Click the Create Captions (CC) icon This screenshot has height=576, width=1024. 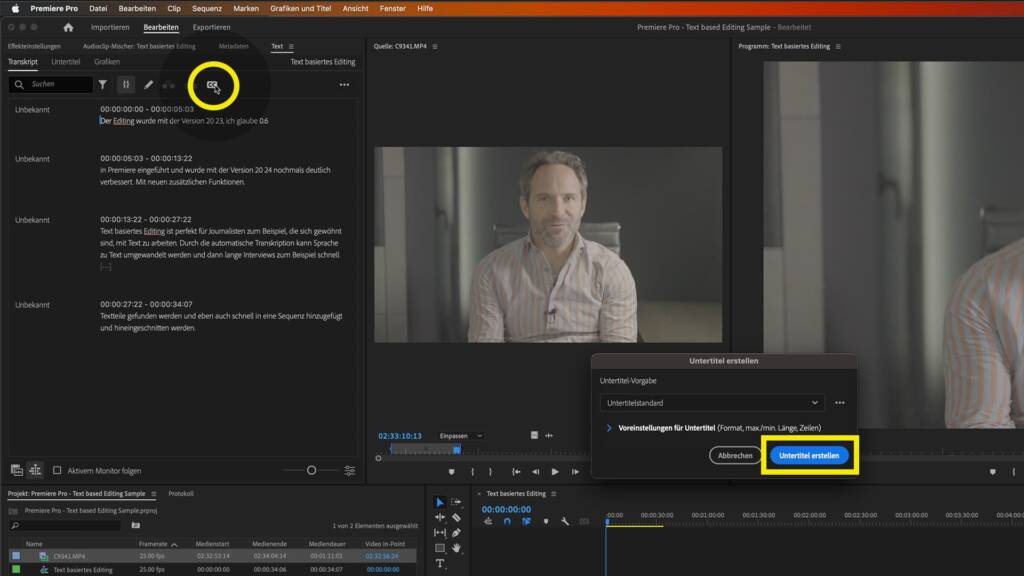[x=212, y=85]
